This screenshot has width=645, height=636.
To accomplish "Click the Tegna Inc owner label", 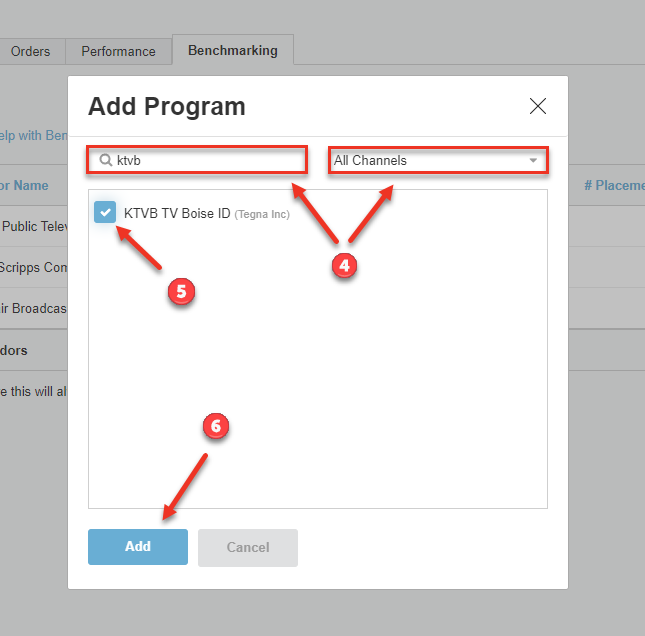I will click(262, 214).
